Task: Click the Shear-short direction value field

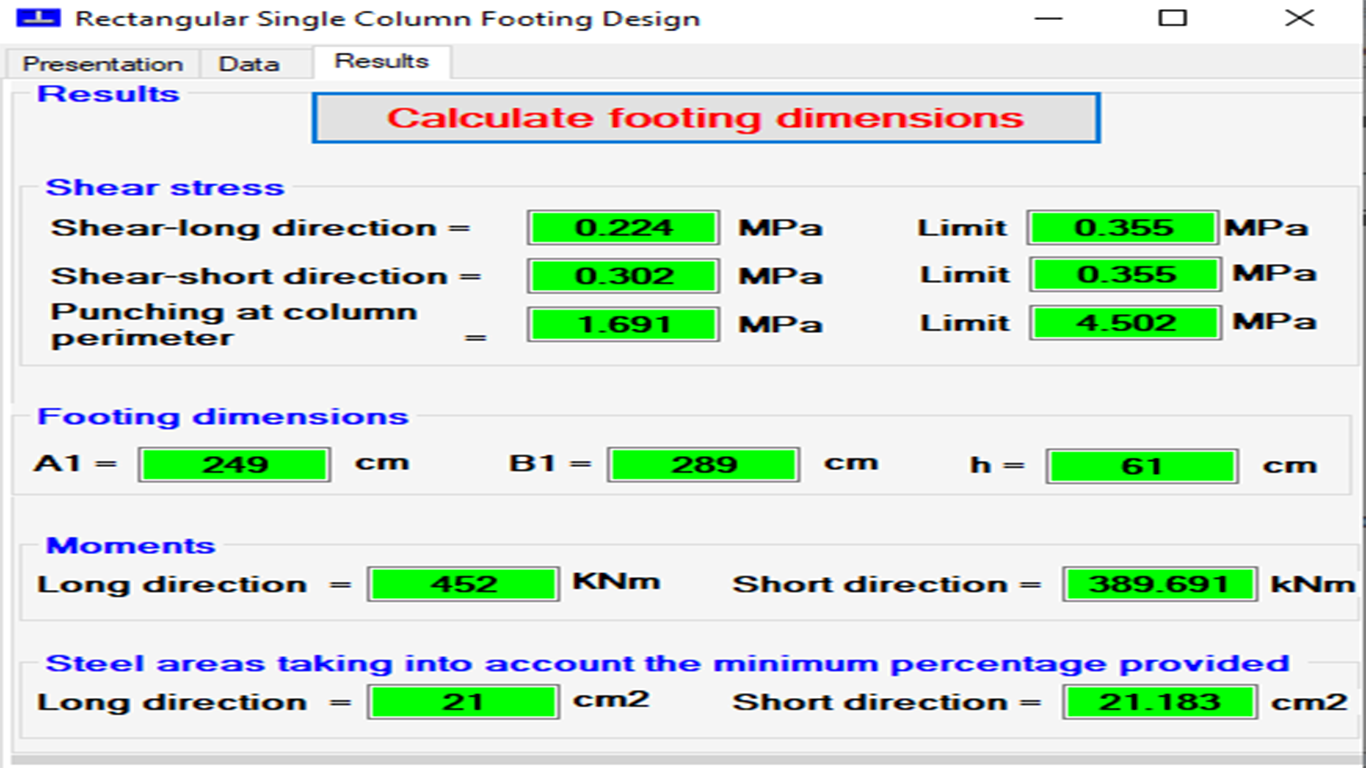Action: pyautogui.click(x=624, y=276)
